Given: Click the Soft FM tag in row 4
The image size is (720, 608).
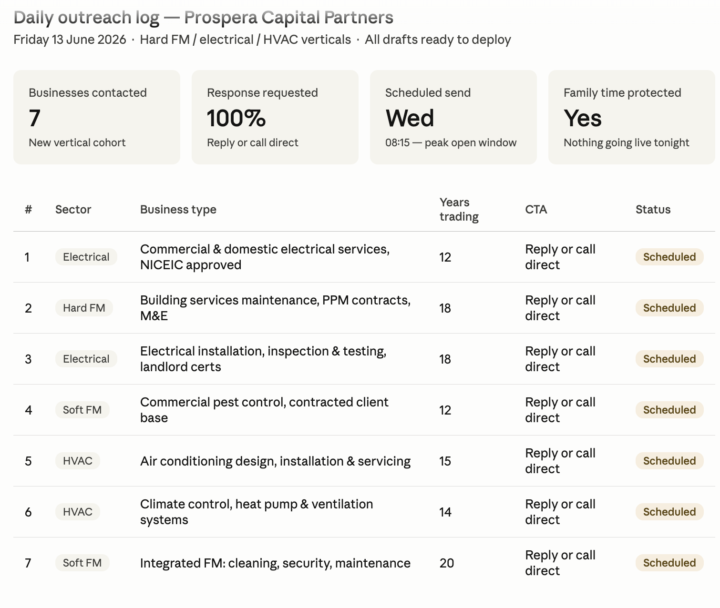Looking at the screenshot, I should (82, 410).
